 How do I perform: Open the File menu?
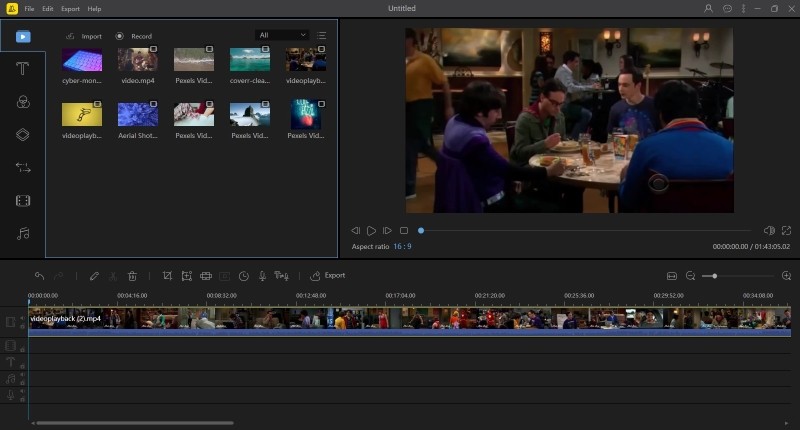(30, 9)
